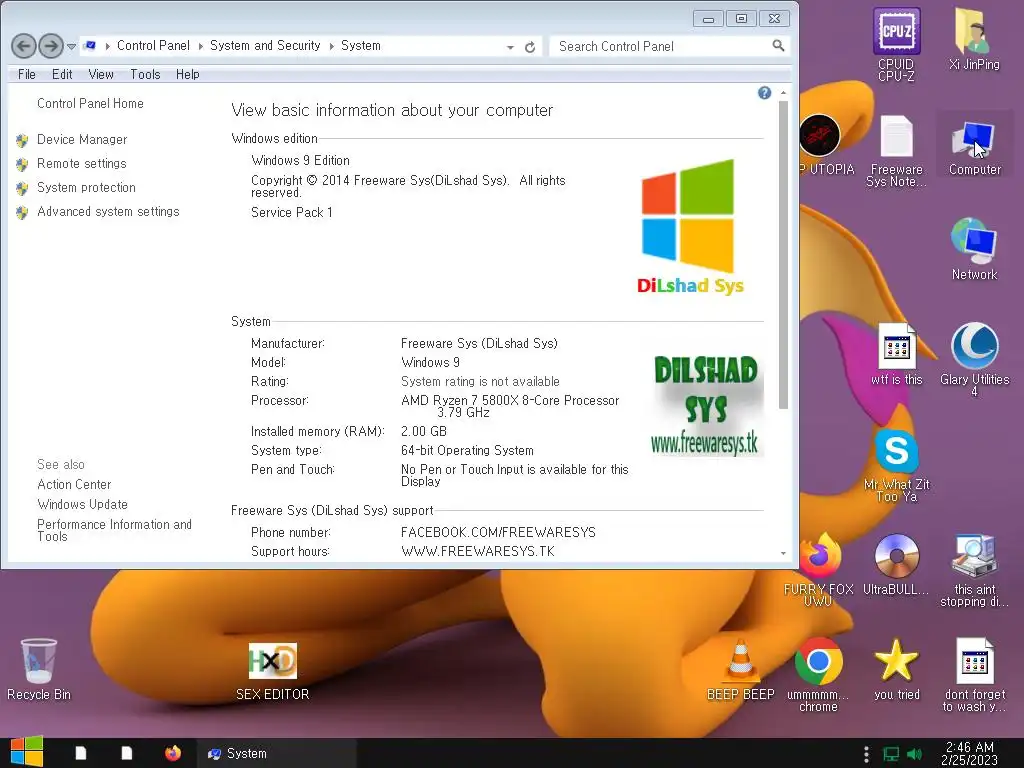Image resolution: width=1024 pixels, height=768 pixels.
Task: Open the View menu
Action: click(x=101, y=74)
